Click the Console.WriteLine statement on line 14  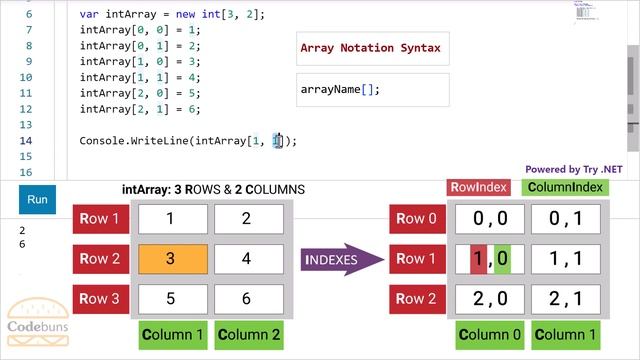click(188, 141)
